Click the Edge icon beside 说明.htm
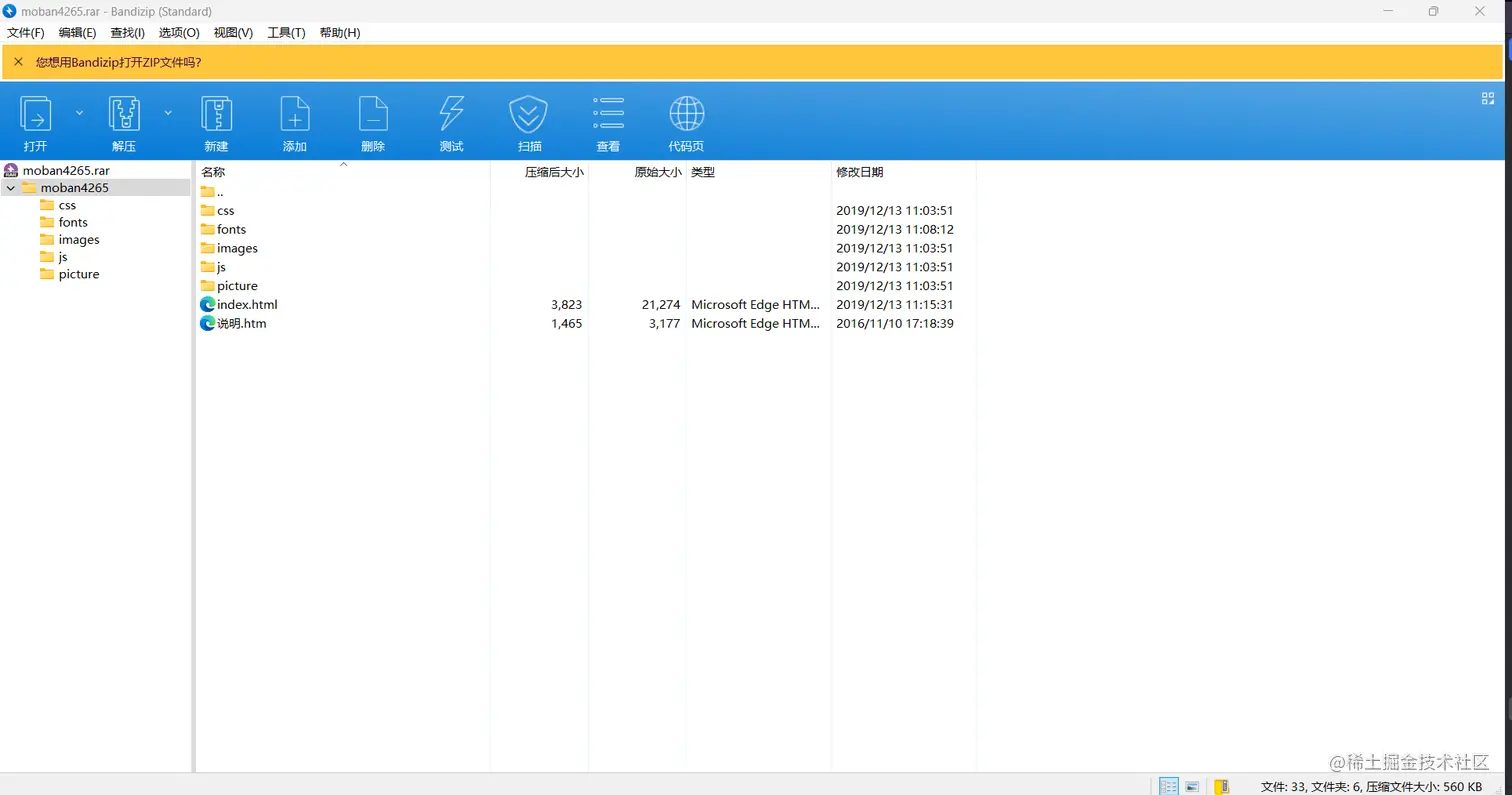Screen dimensions: 1512x795 point(208,323)
